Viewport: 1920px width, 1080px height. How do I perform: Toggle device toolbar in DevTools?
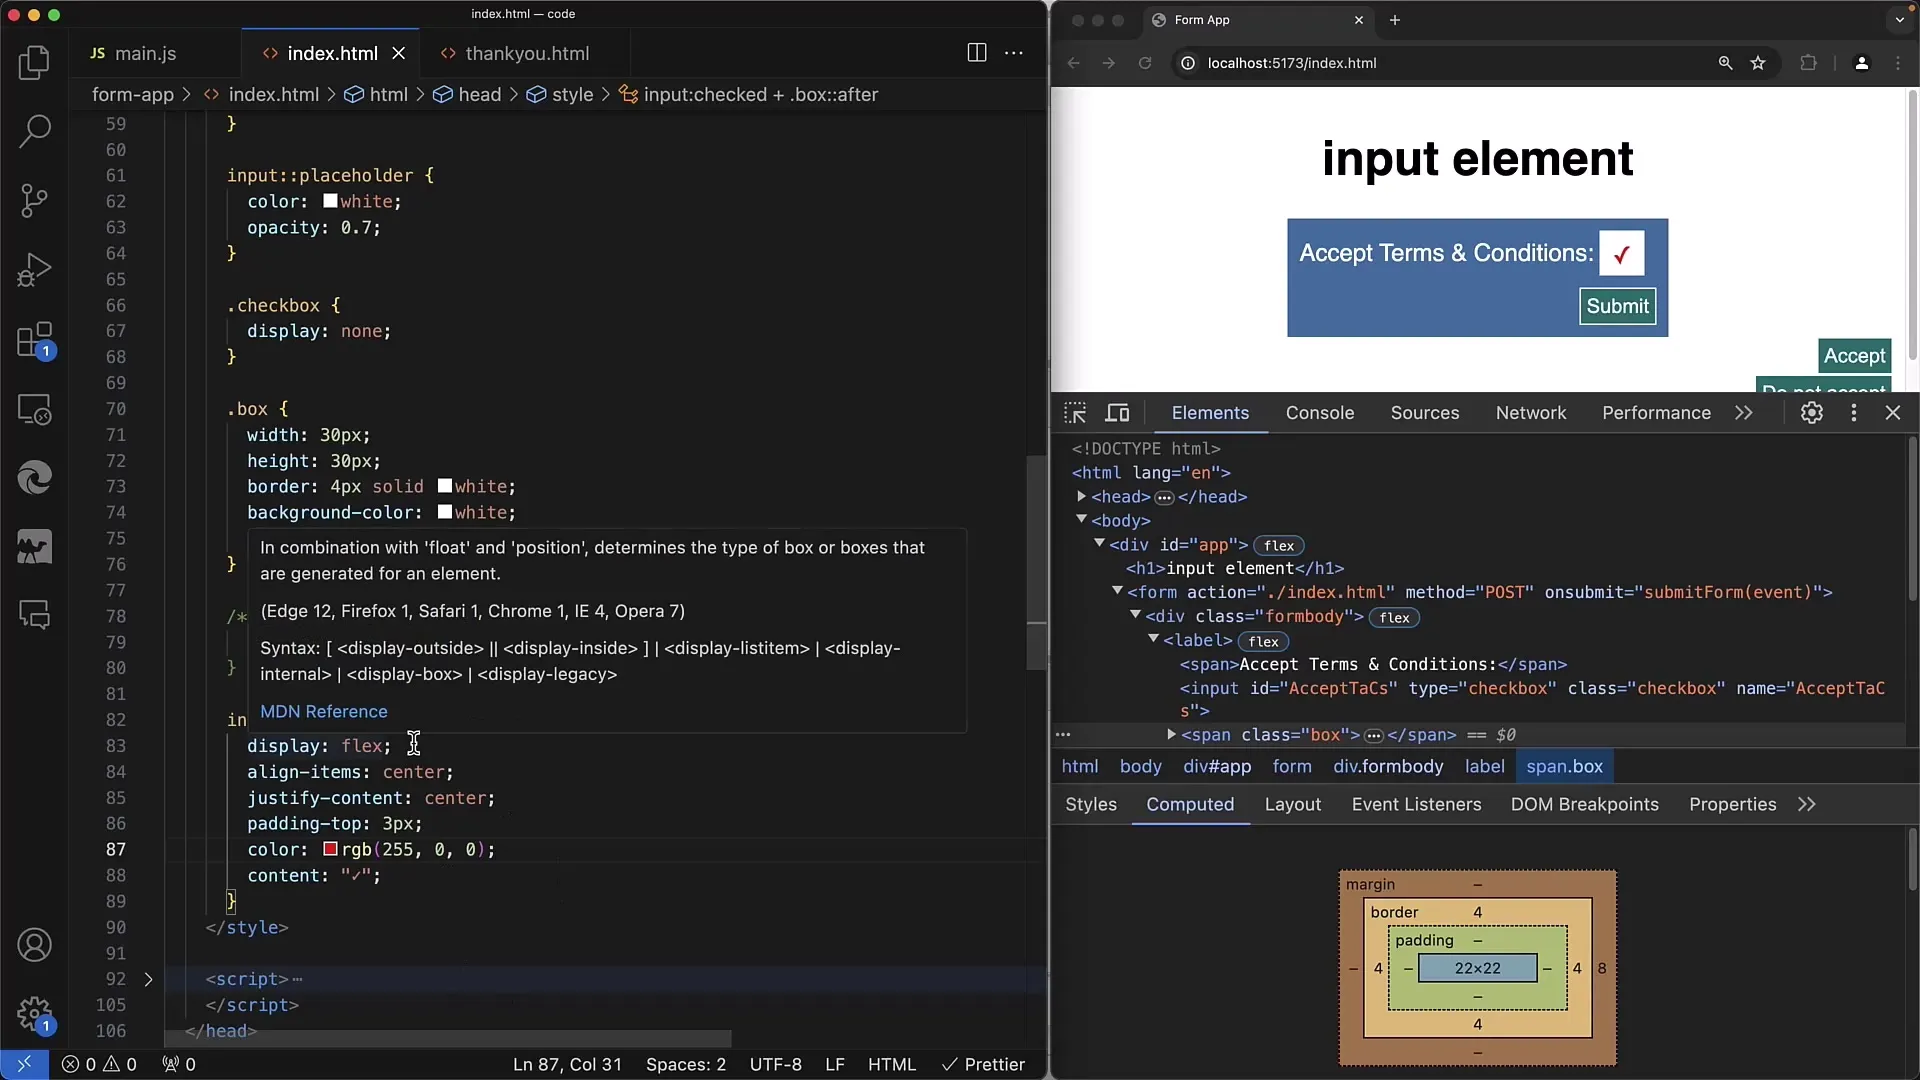[x=1117, y=413]
